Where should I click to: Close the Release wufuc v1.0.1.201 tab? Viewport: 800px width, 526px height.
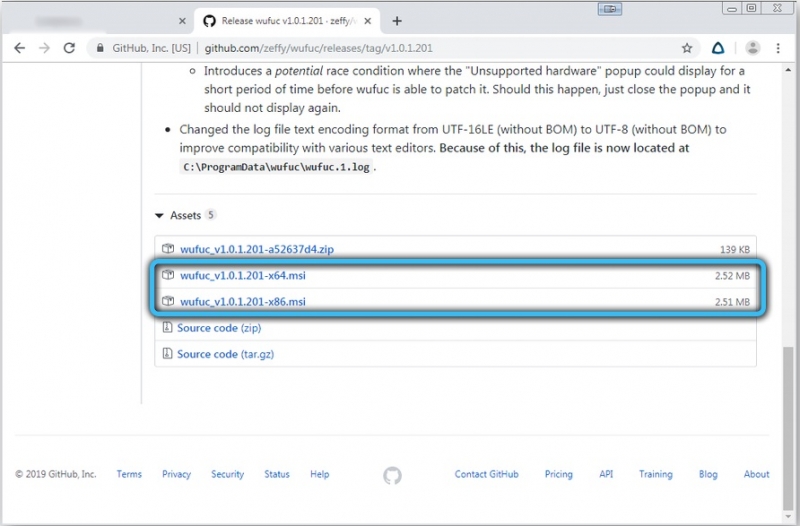(368, 21)
